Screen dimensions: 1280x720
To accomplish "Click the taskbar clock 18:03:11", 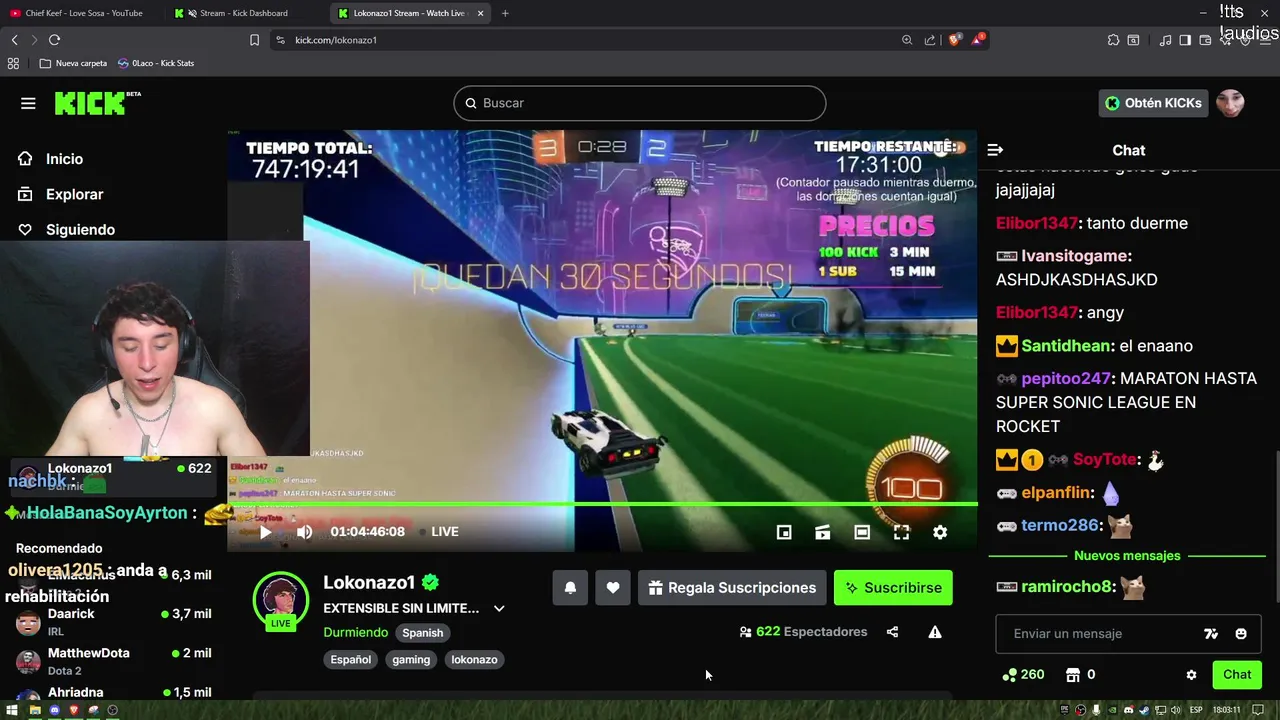I will pyautogui.click(x=1227, y=710).
